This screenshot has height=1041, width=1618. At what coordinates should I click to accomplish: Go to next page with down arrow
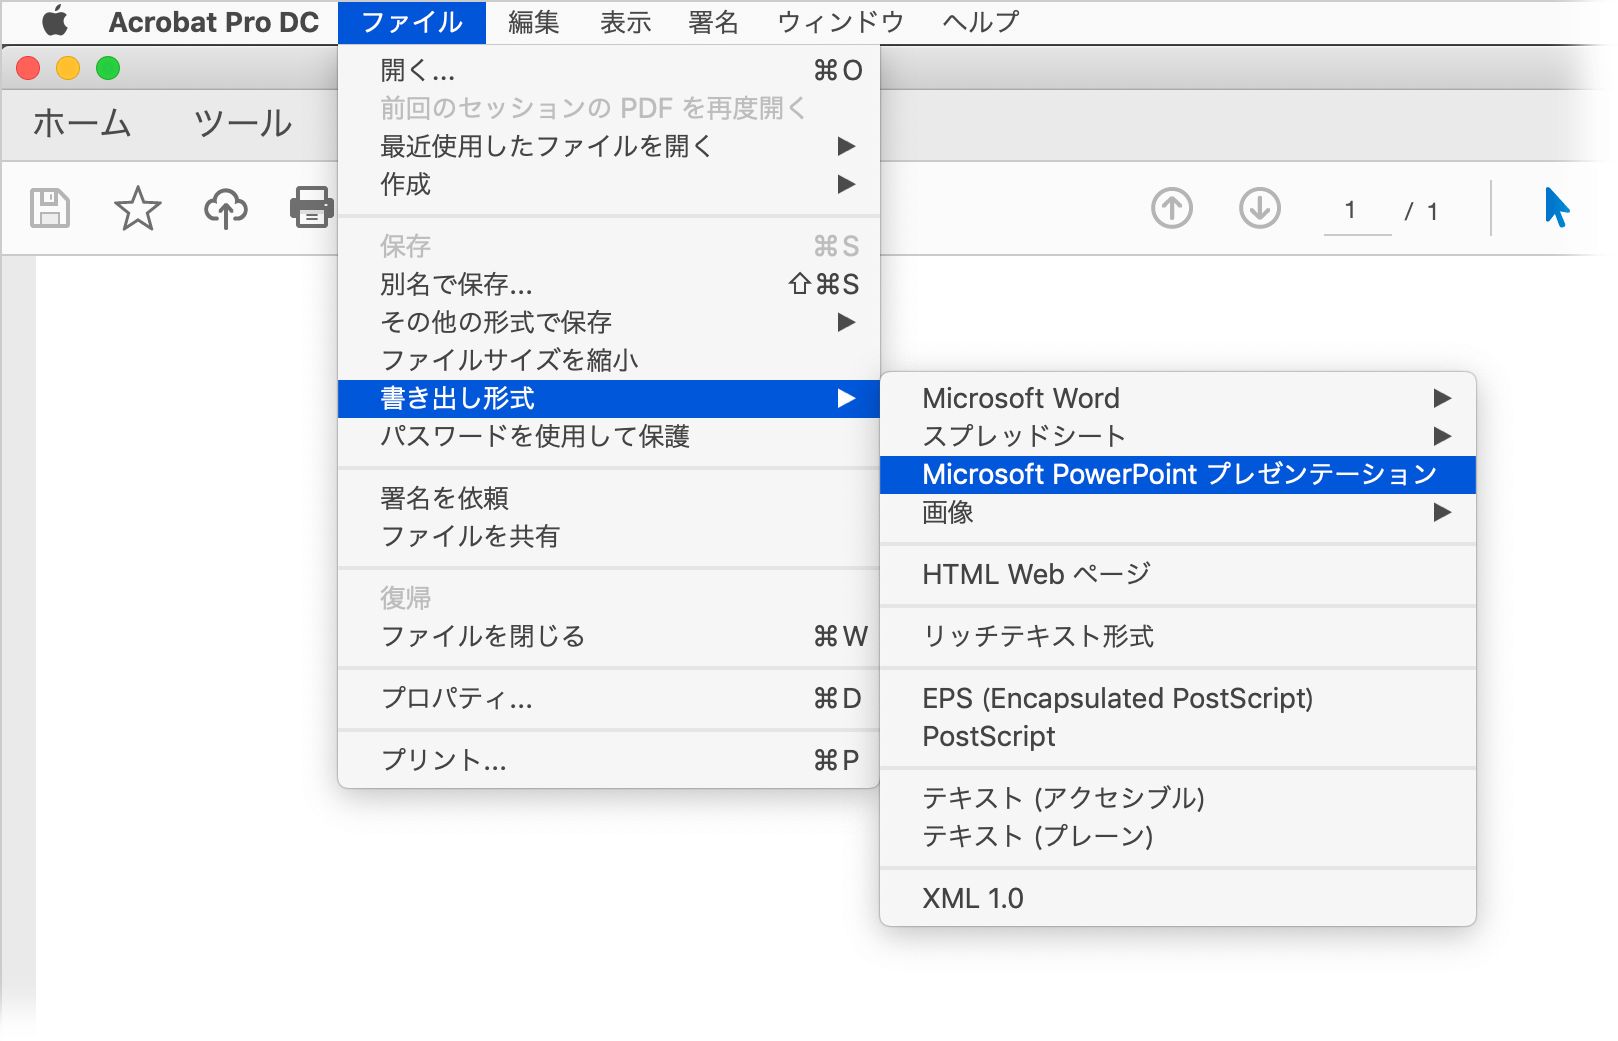click(1260, 209)
